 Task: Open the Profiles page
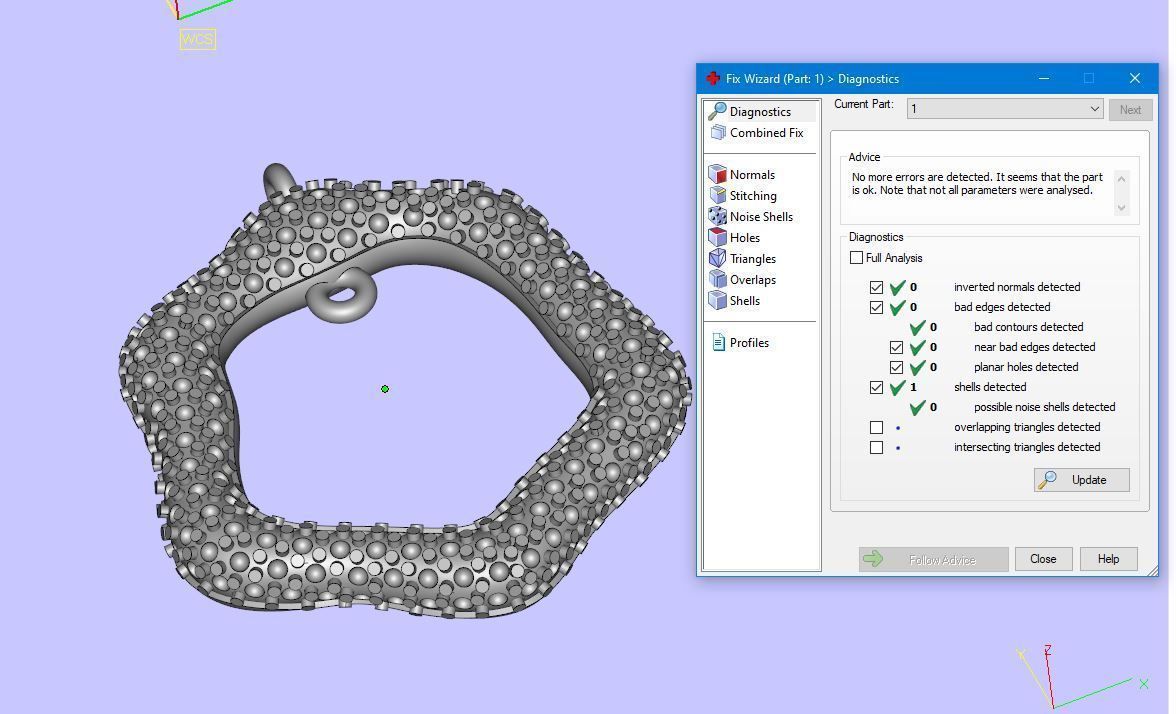point(740,342)
